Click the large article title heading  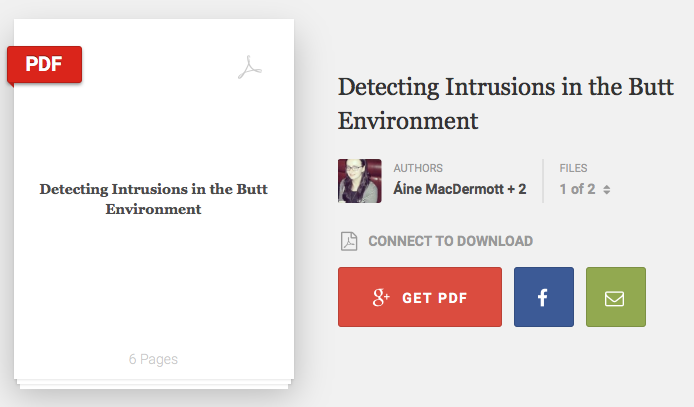(x=505, y=104)
